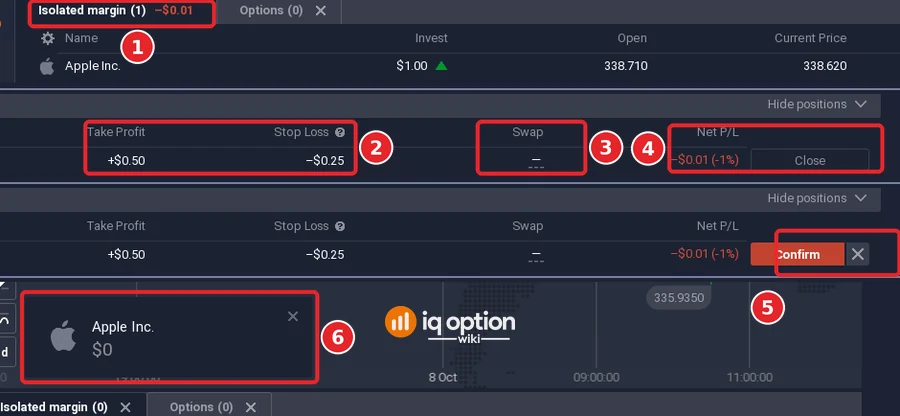Edit −$0.25 Stop Loss in the Close-button panel

(325, 161)
